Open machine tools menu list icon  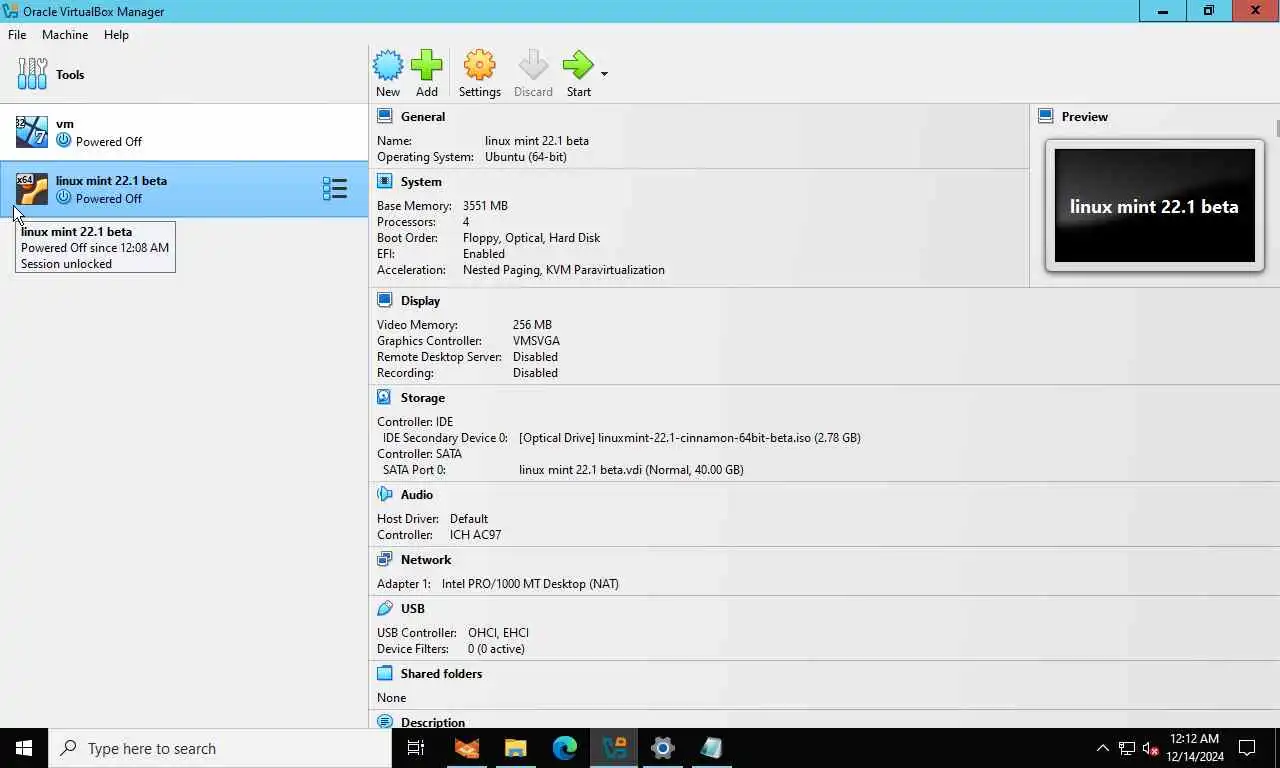[x=334, y=189]
